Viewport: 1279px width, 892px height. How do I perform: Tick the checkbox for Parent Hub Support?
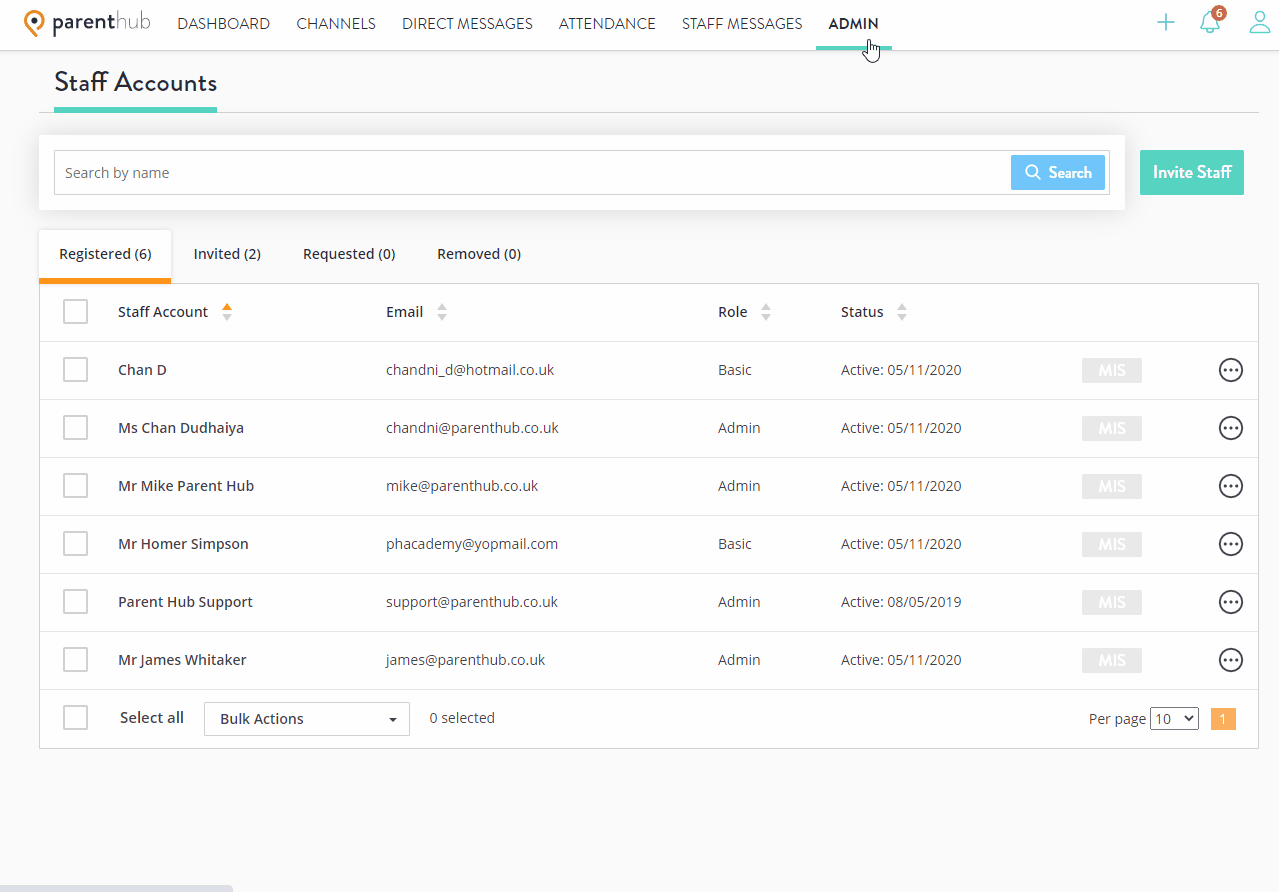pos(75,602)
